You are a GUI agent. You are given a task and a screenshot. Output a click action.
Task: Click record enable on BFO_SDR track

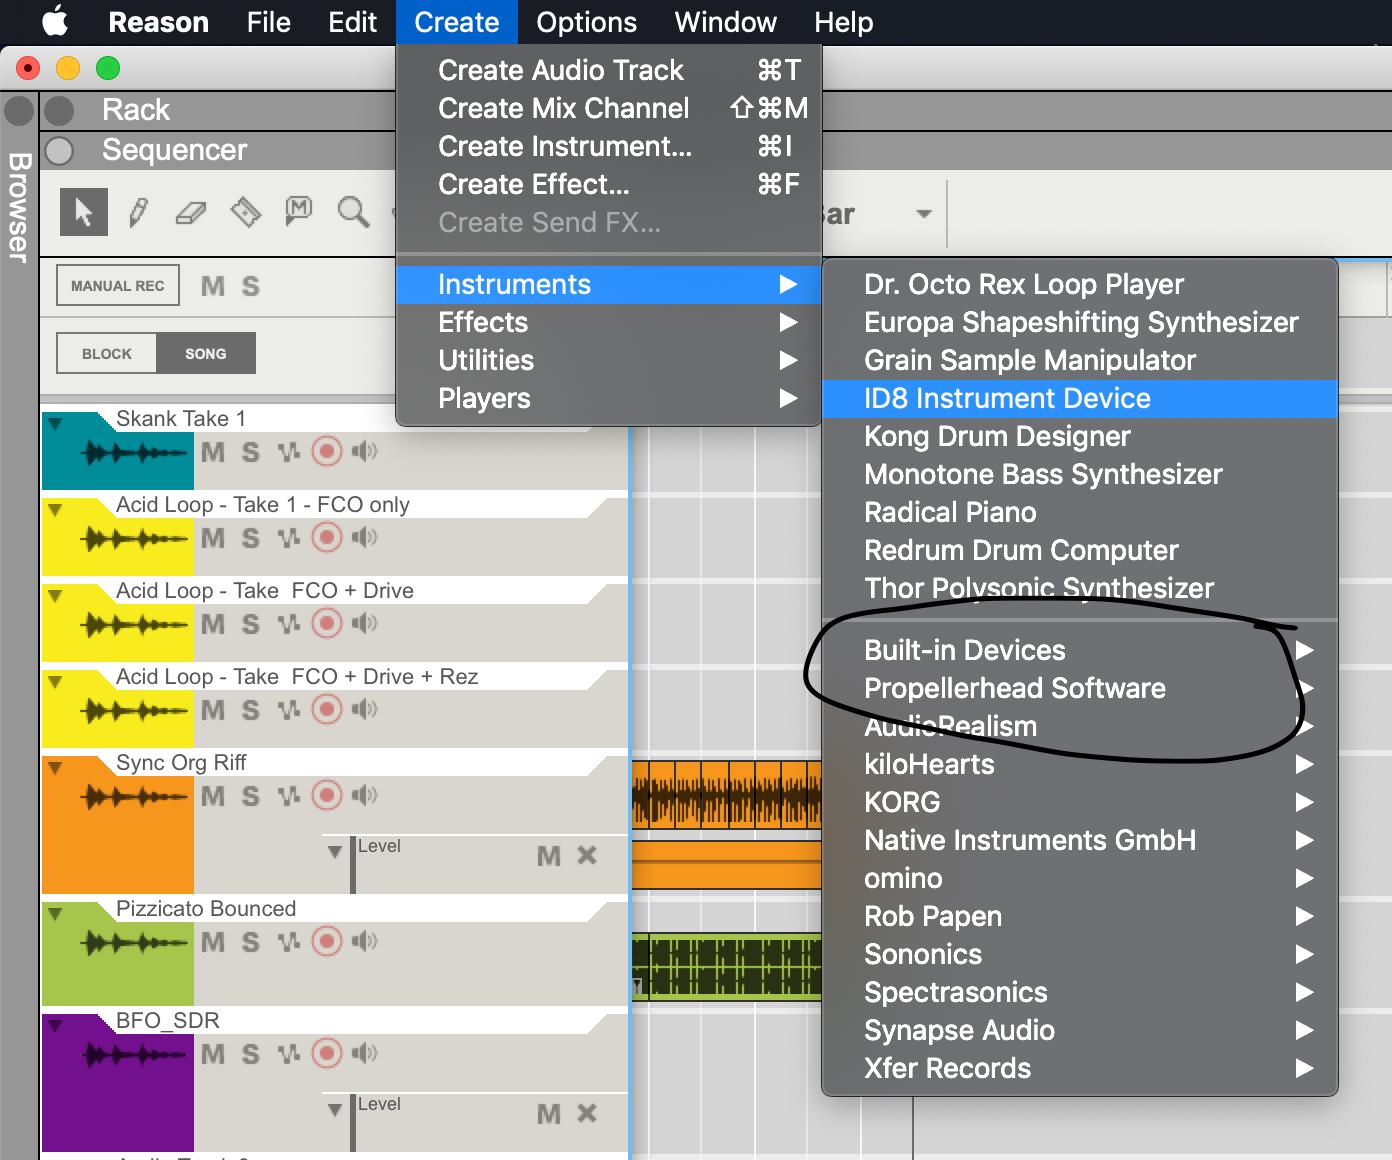[x=327, y=1053]
